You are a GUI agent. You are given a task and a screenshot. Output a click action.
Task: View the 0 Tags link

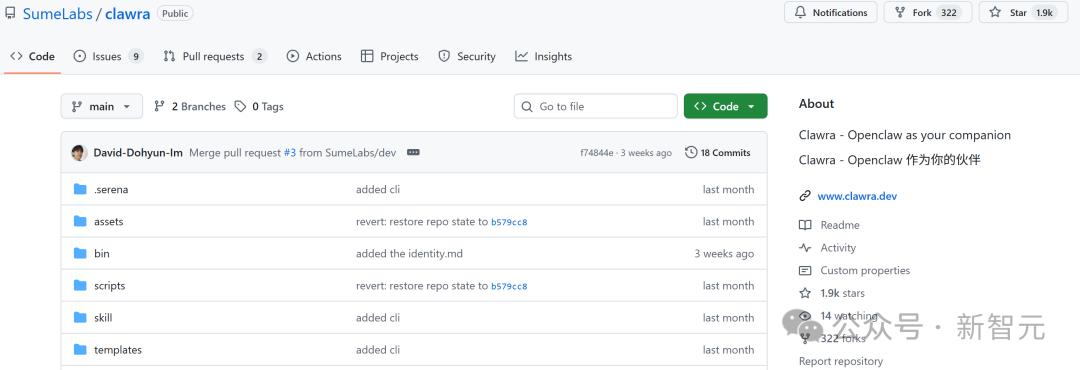[x=259, y=107]
